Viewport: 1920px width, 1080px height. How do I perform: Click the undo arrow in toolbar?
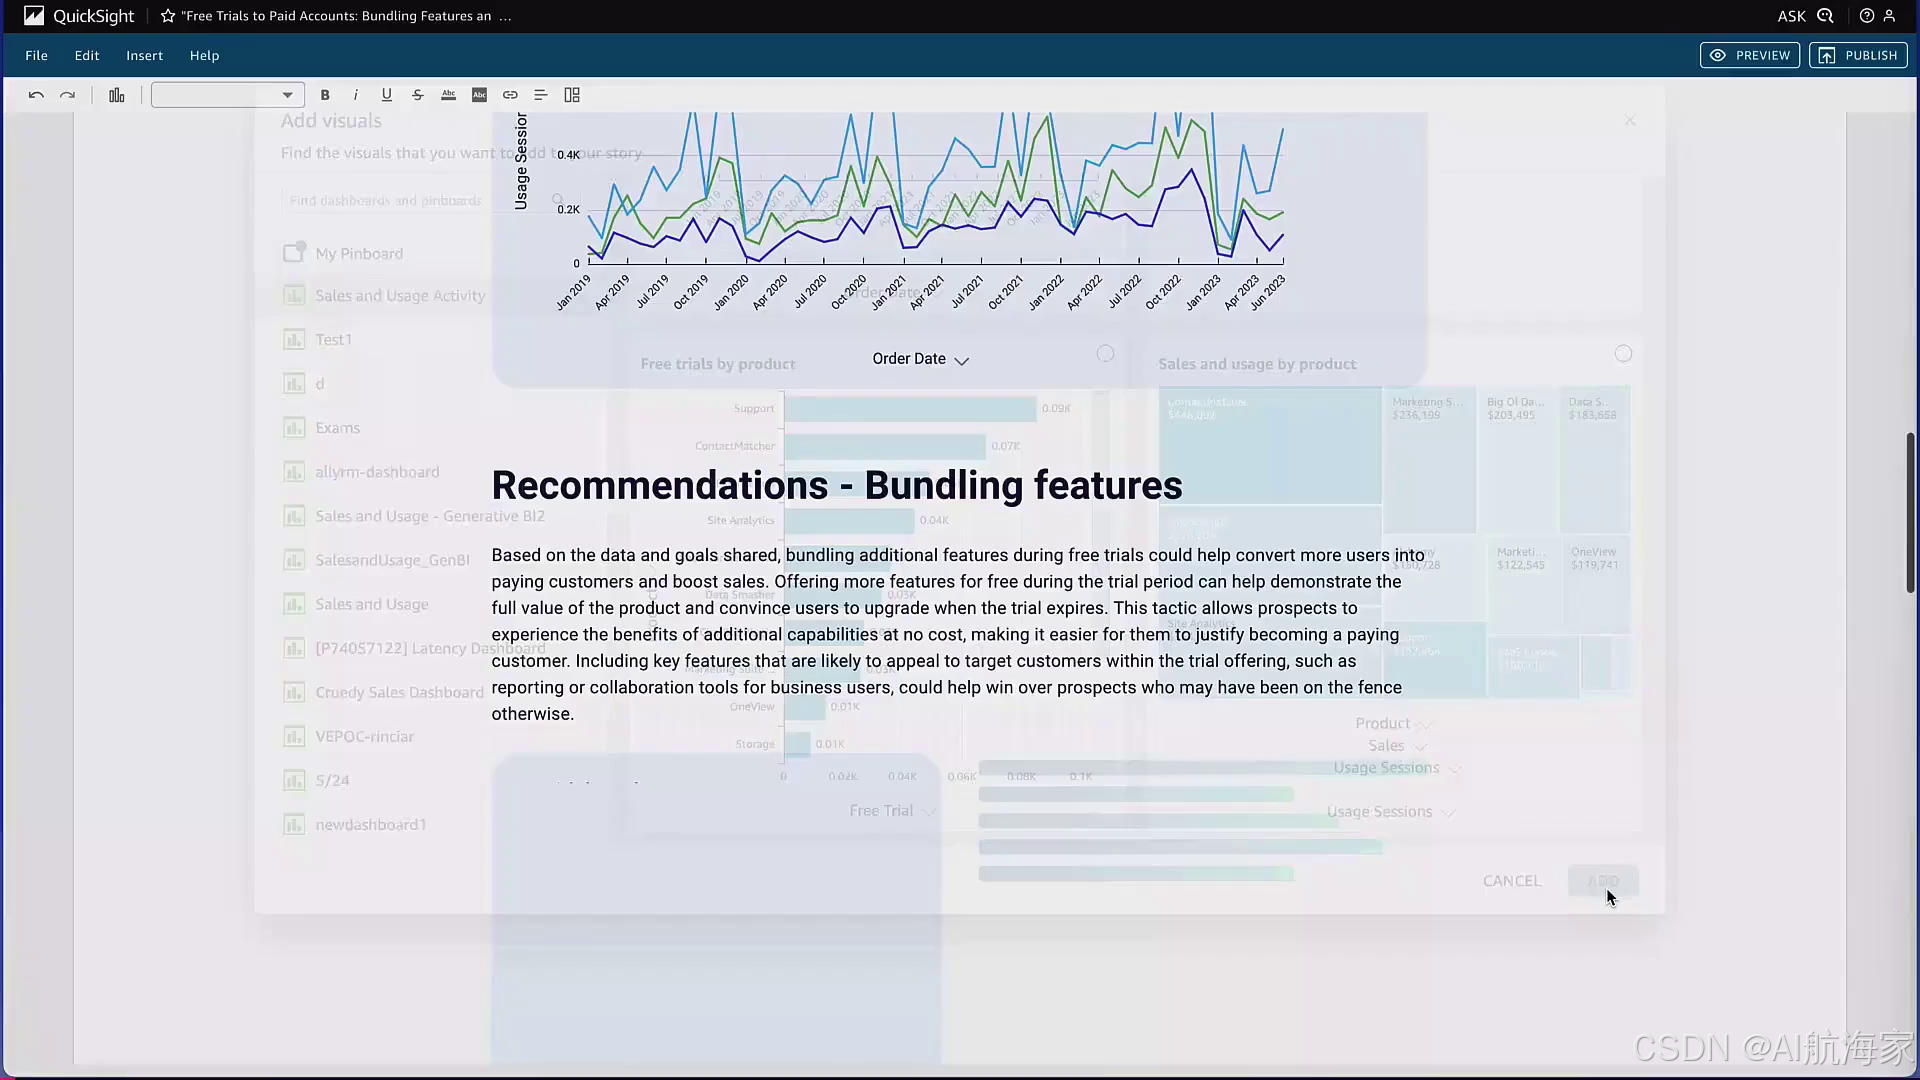point(36,95)
